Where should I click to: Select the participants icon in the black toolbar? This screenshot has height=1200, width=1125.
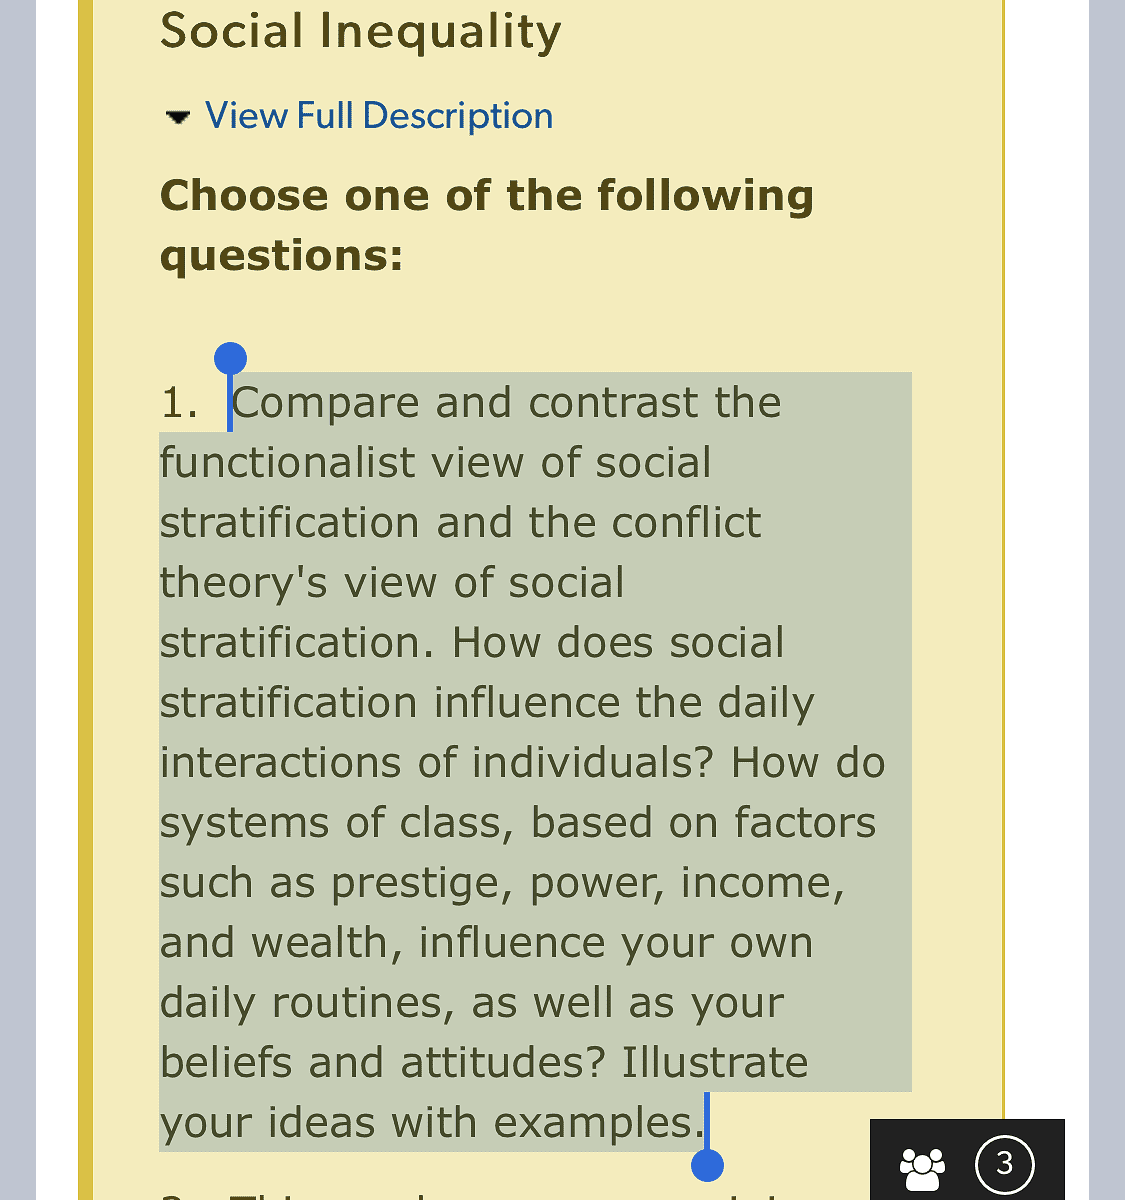(921, 1163)
